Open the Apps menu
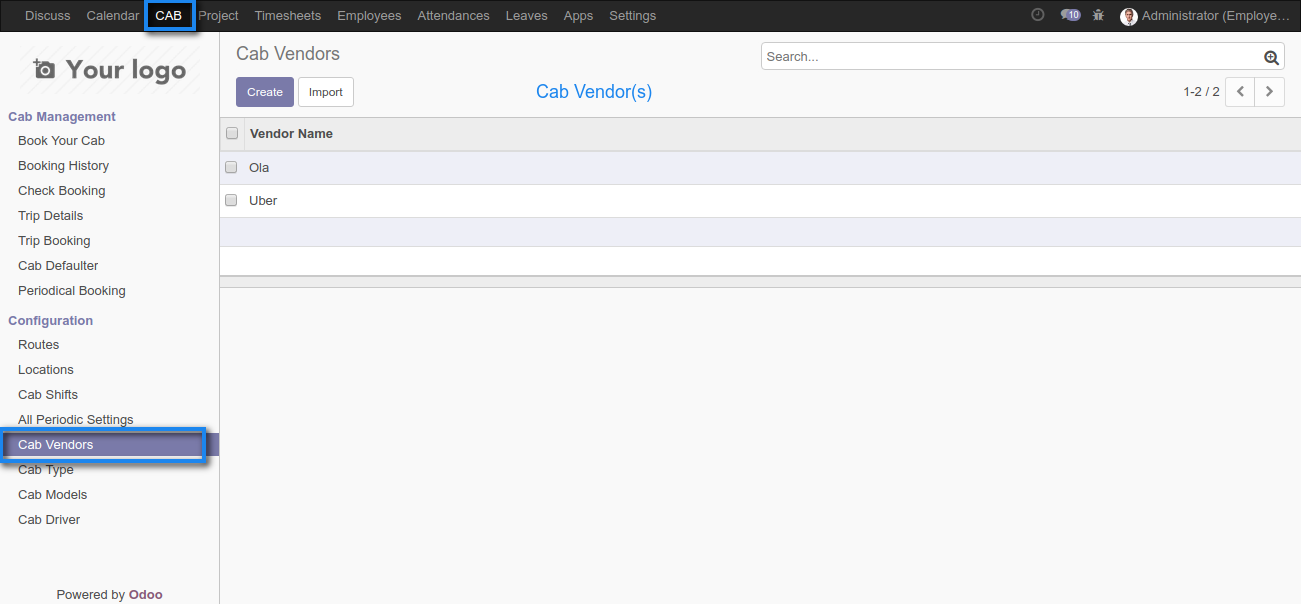This screenshot has width=1301, height=604. (578, 16)
